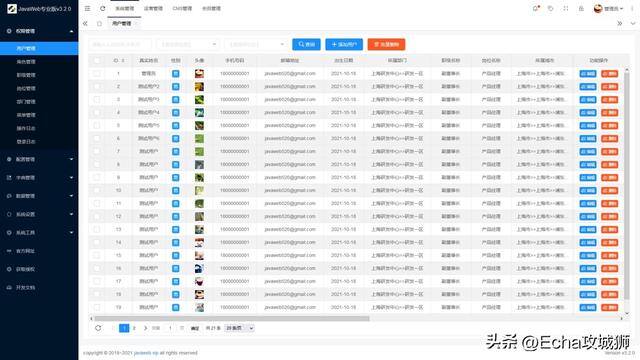The height and width of the screenshot is (360, 640).
Task: Click the edit button in row 5
Action: point(588,125)
